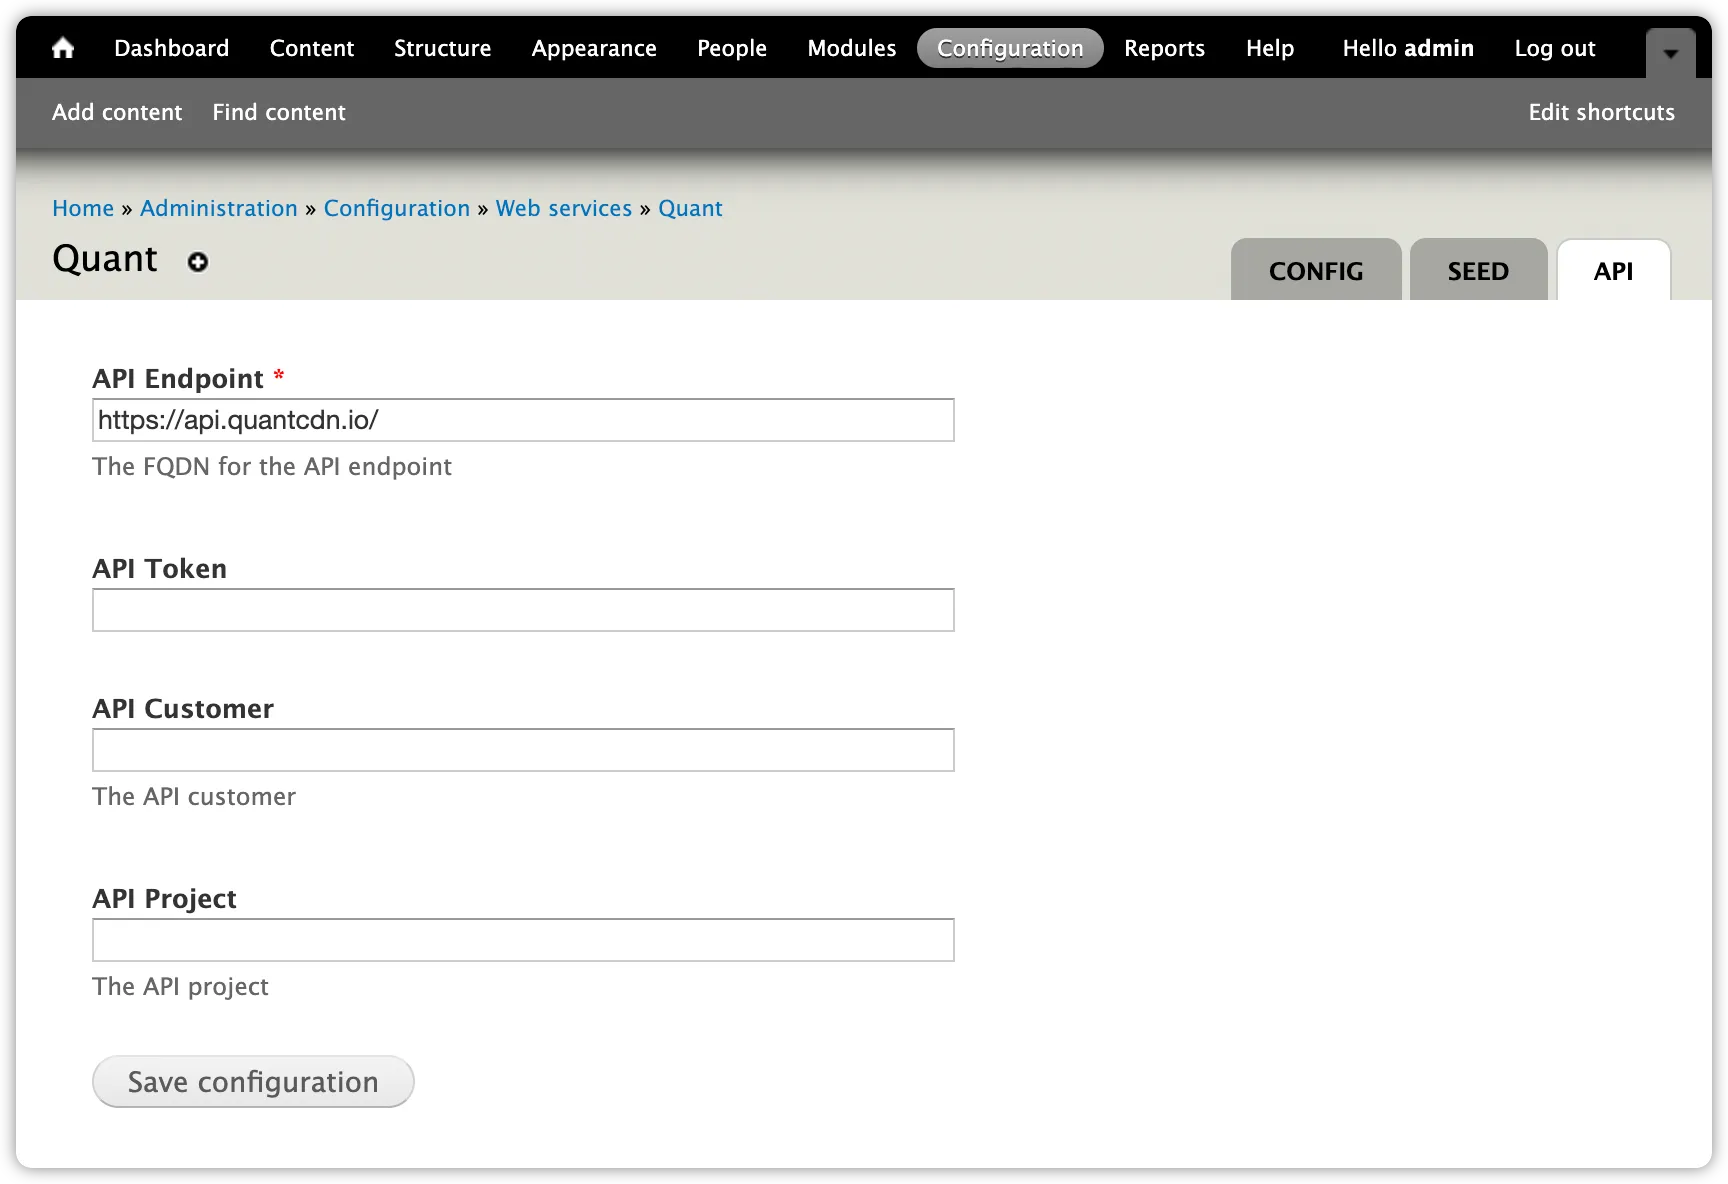Switch to the SEED tab
This screenshot has width=1728, height=1184.
point(1478,270)
